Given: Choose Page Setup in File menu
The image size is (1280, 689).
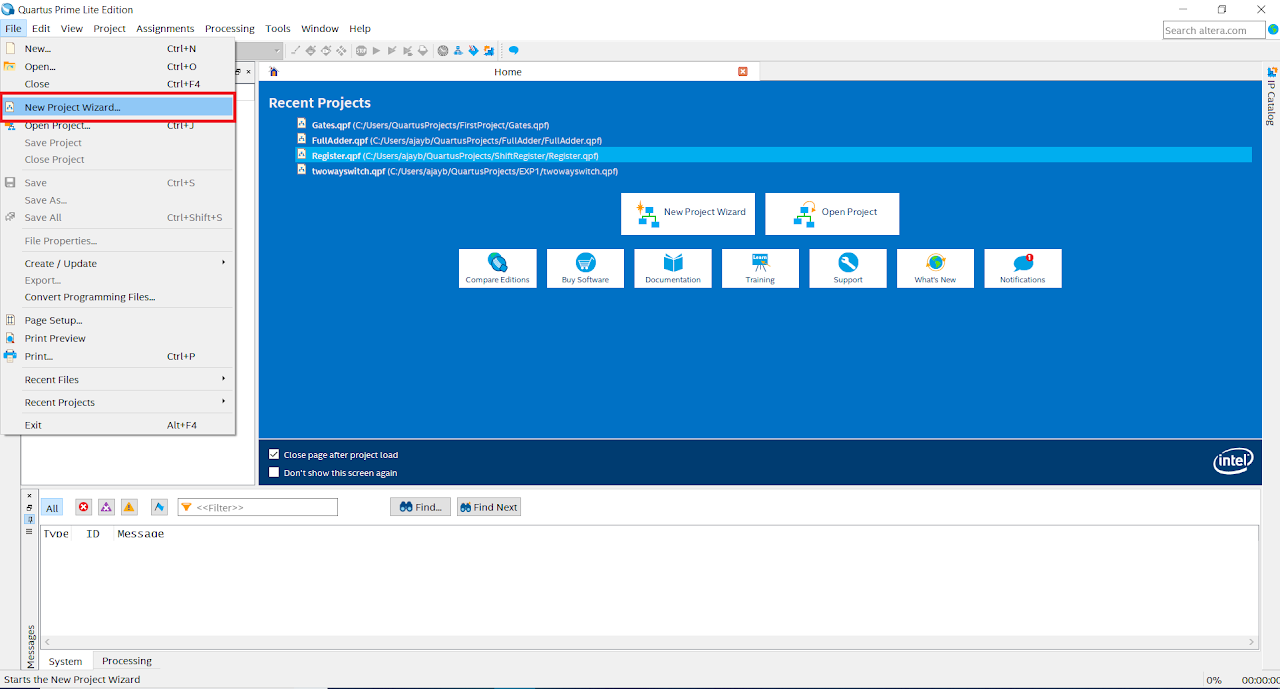Looking at the screenshot, I should click(x=118, y=320).
